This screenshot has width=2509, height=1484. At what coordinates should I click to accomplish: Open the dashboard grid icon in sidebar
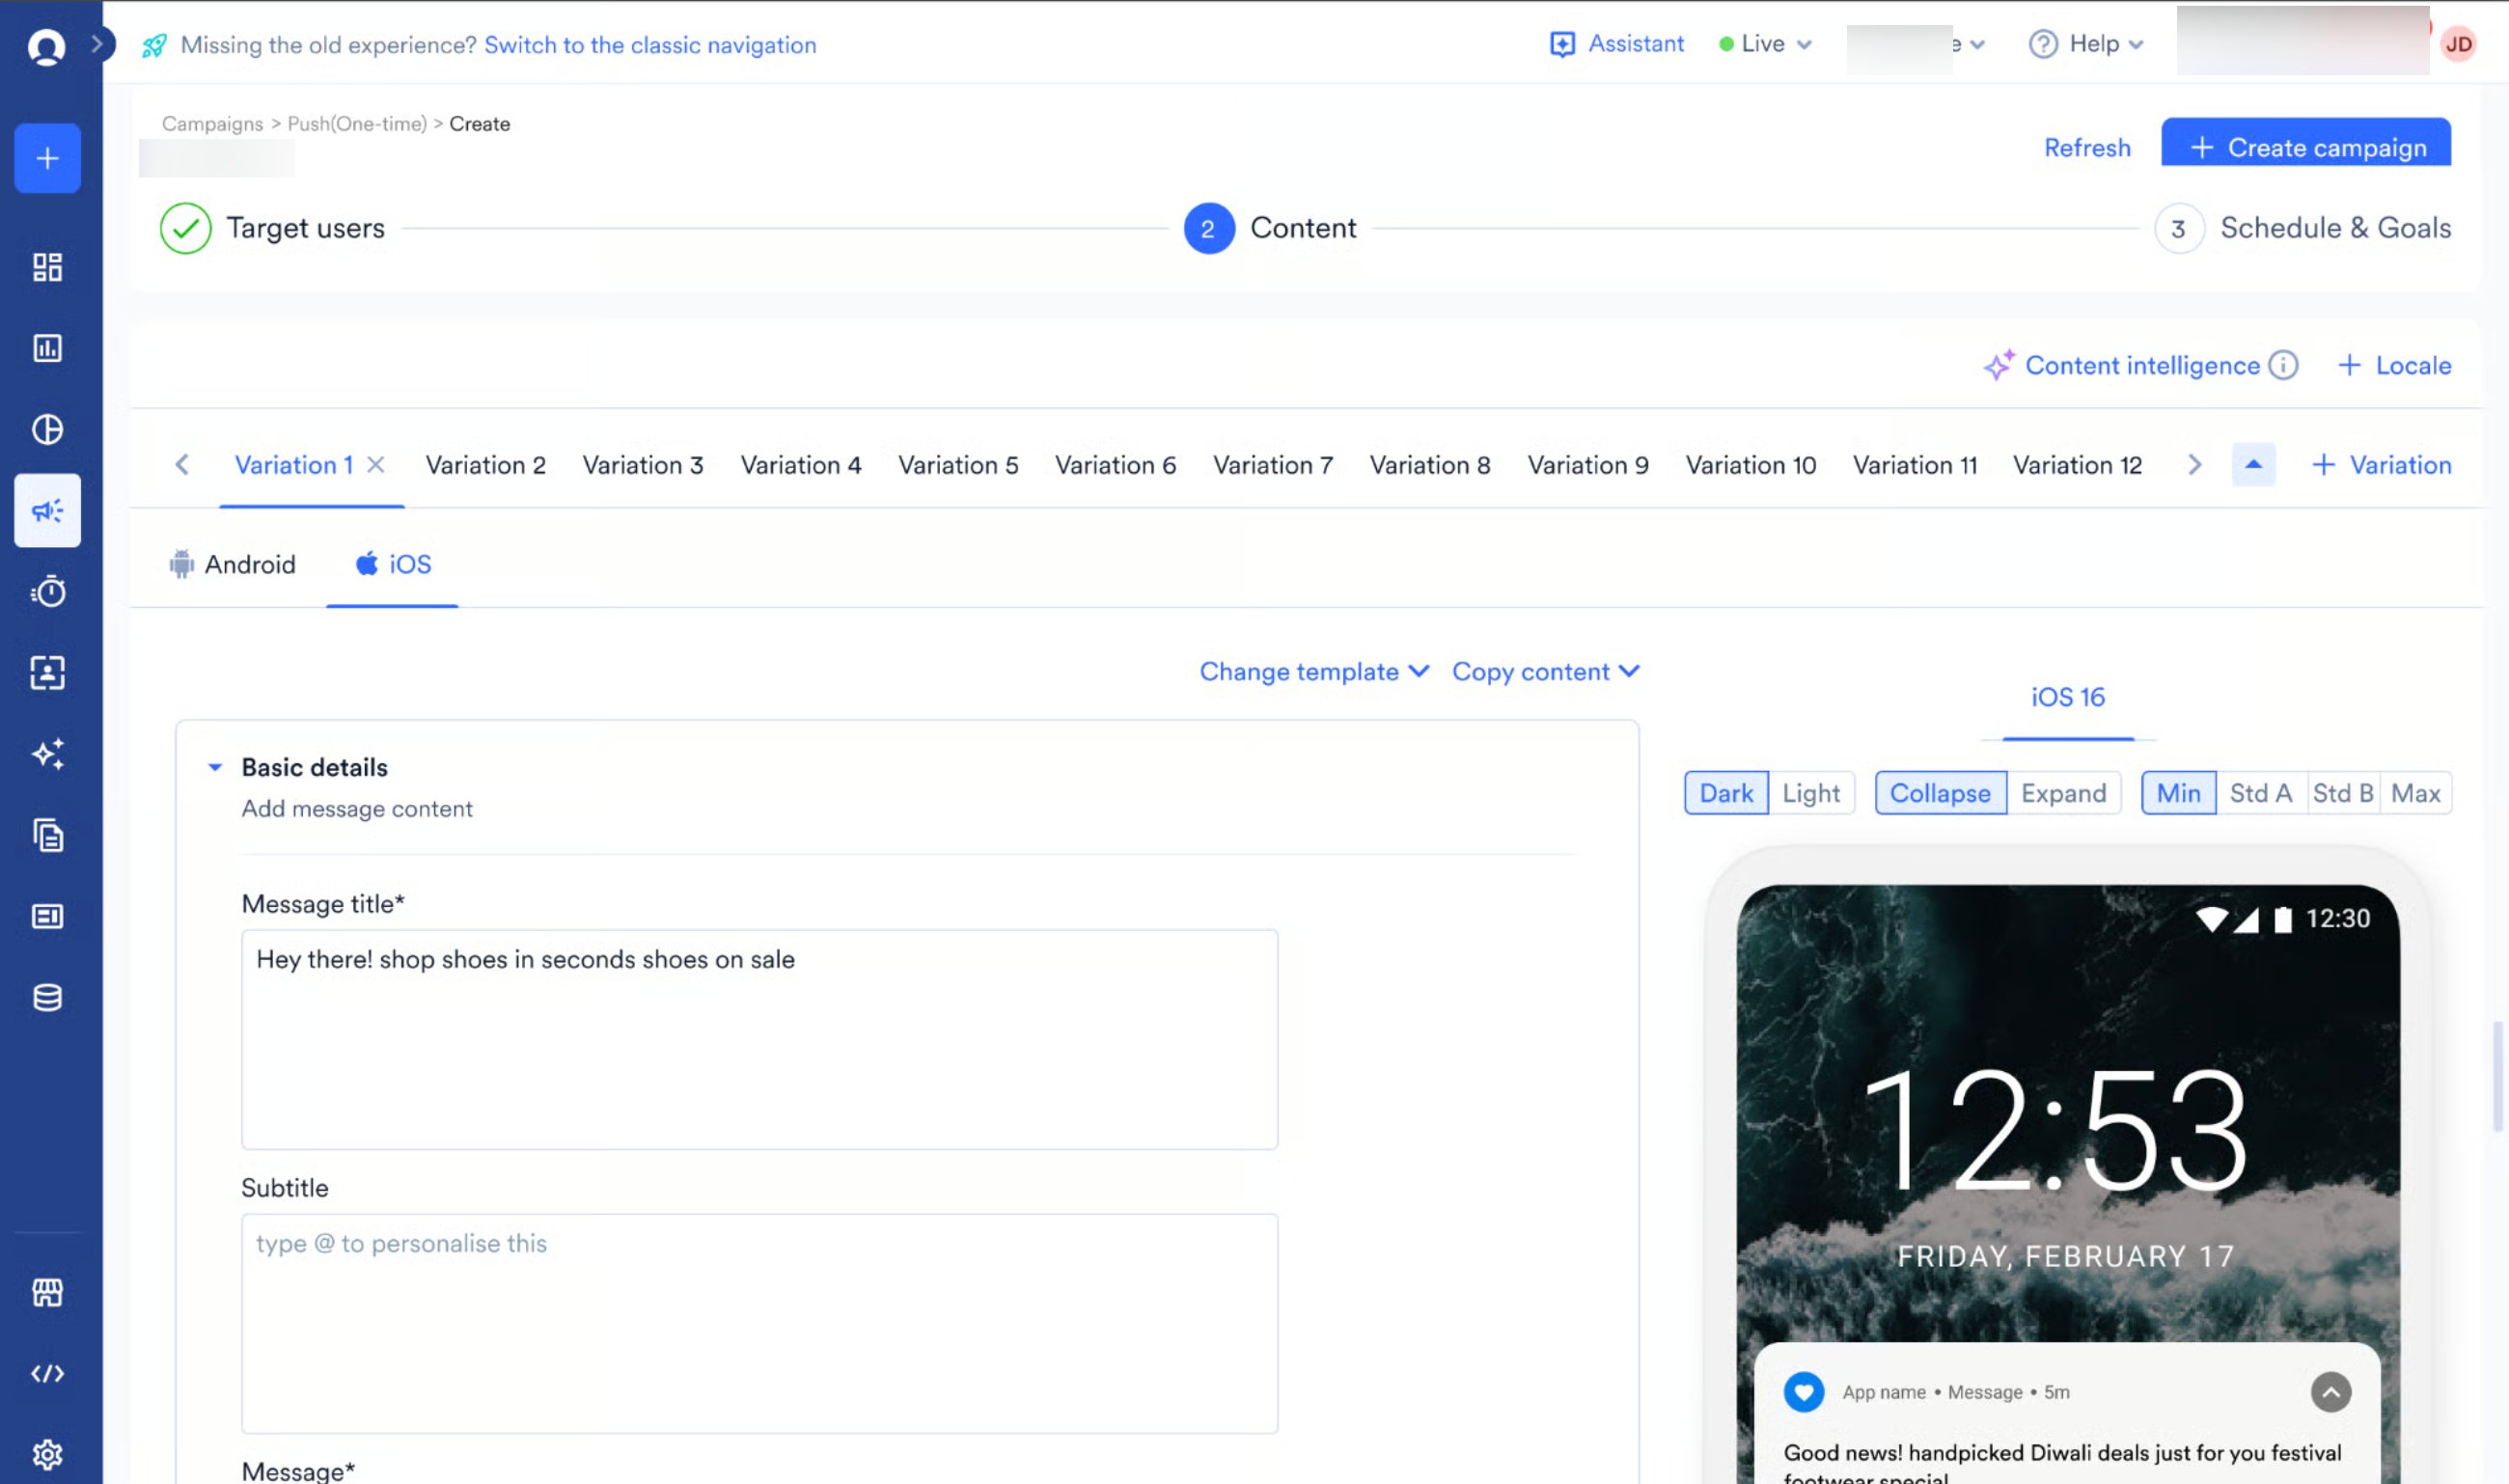[x=47, y=267]
